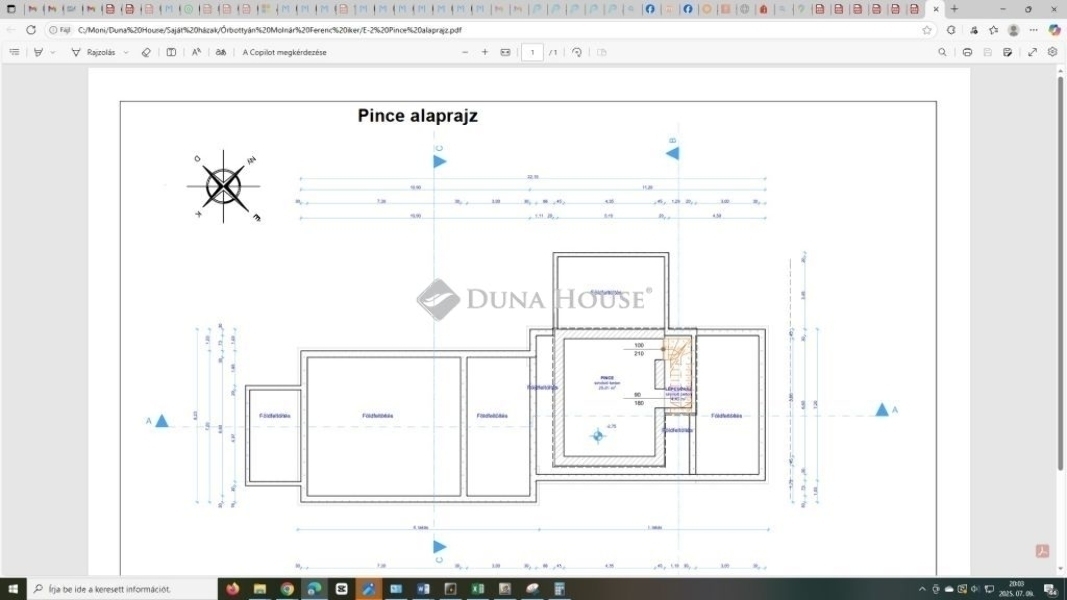Reload the page
The width and height of the screenshot is (1067, 600).
point(31,30)
